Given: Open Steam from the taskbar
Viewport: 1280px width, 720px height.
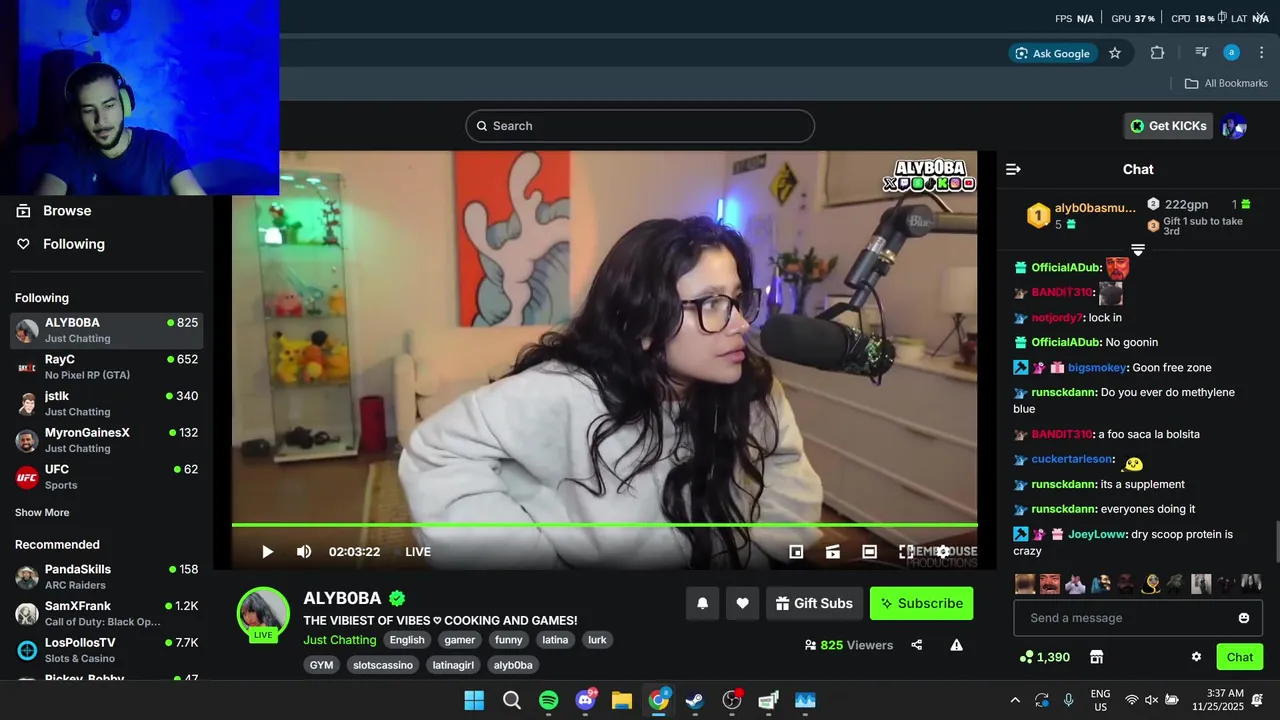Looking at the screenshot, I should coord(695,700).
